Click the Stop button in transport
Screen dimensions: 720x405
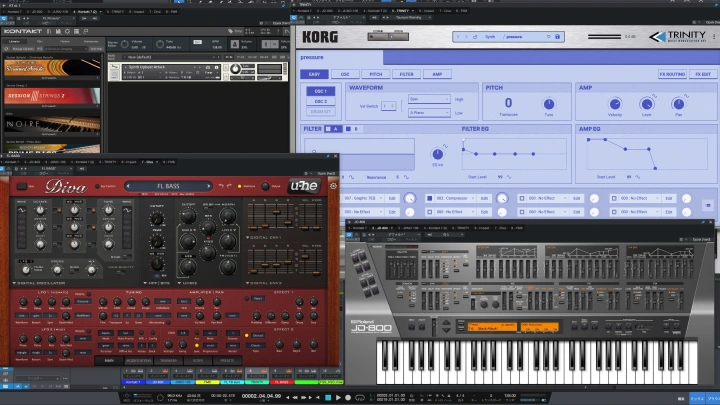click(x=328, y=398)
